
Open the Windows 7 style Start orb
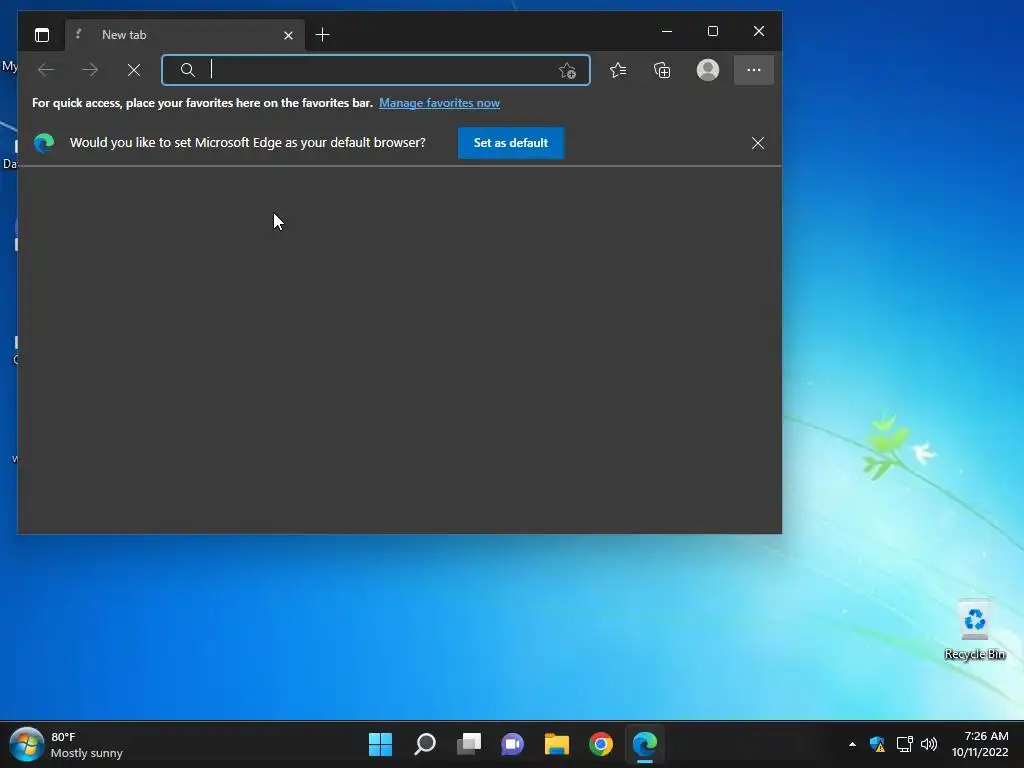[x=26, y=744]
